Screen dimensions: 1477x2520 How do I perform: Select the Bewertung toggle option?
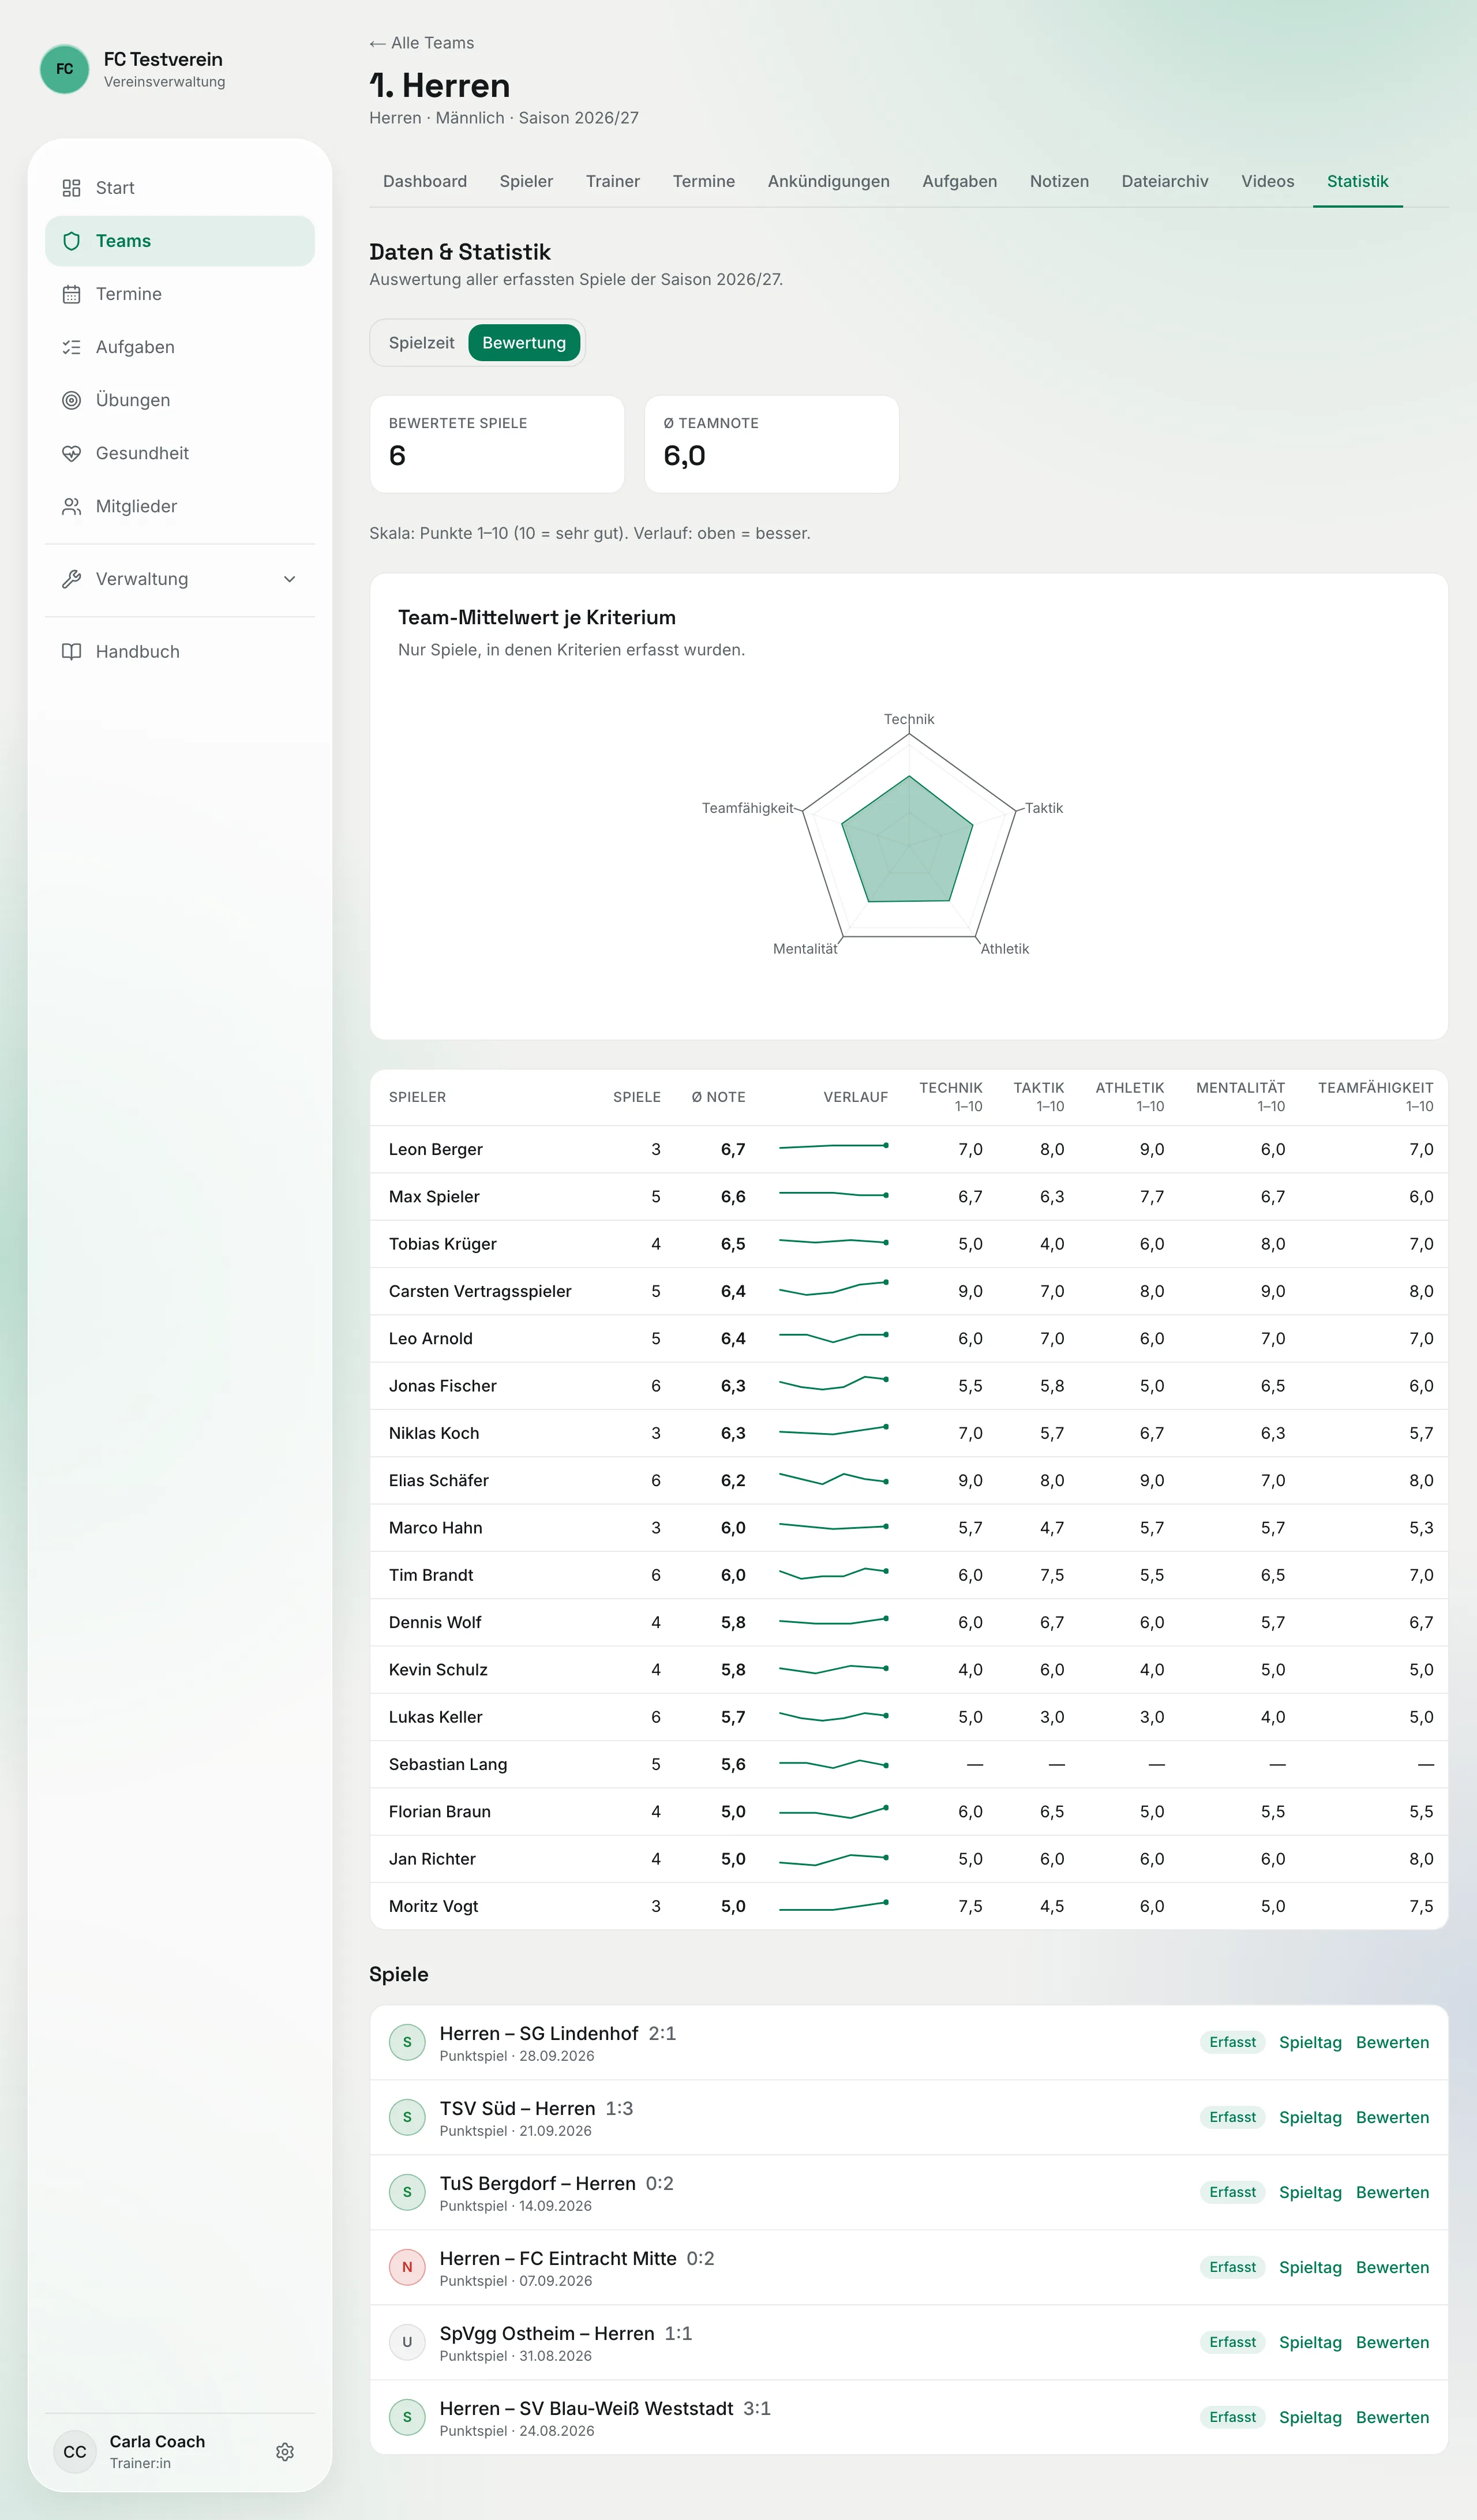click(x=524, y=343)
